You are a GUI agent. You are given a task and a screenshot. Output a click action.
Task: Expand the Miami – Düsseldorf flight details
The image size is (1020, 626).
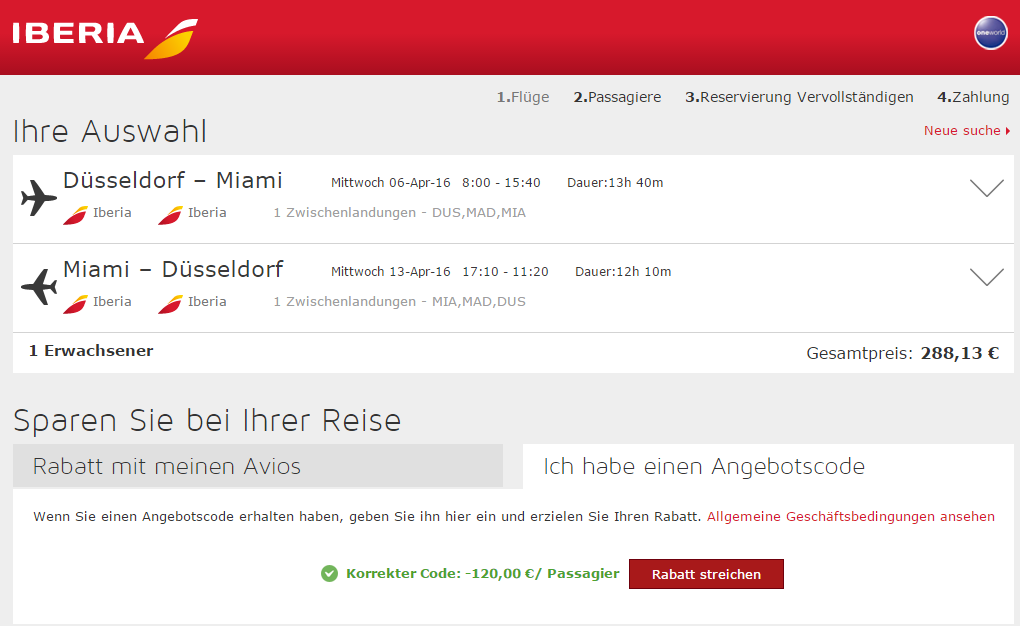[x=986, y=277]
